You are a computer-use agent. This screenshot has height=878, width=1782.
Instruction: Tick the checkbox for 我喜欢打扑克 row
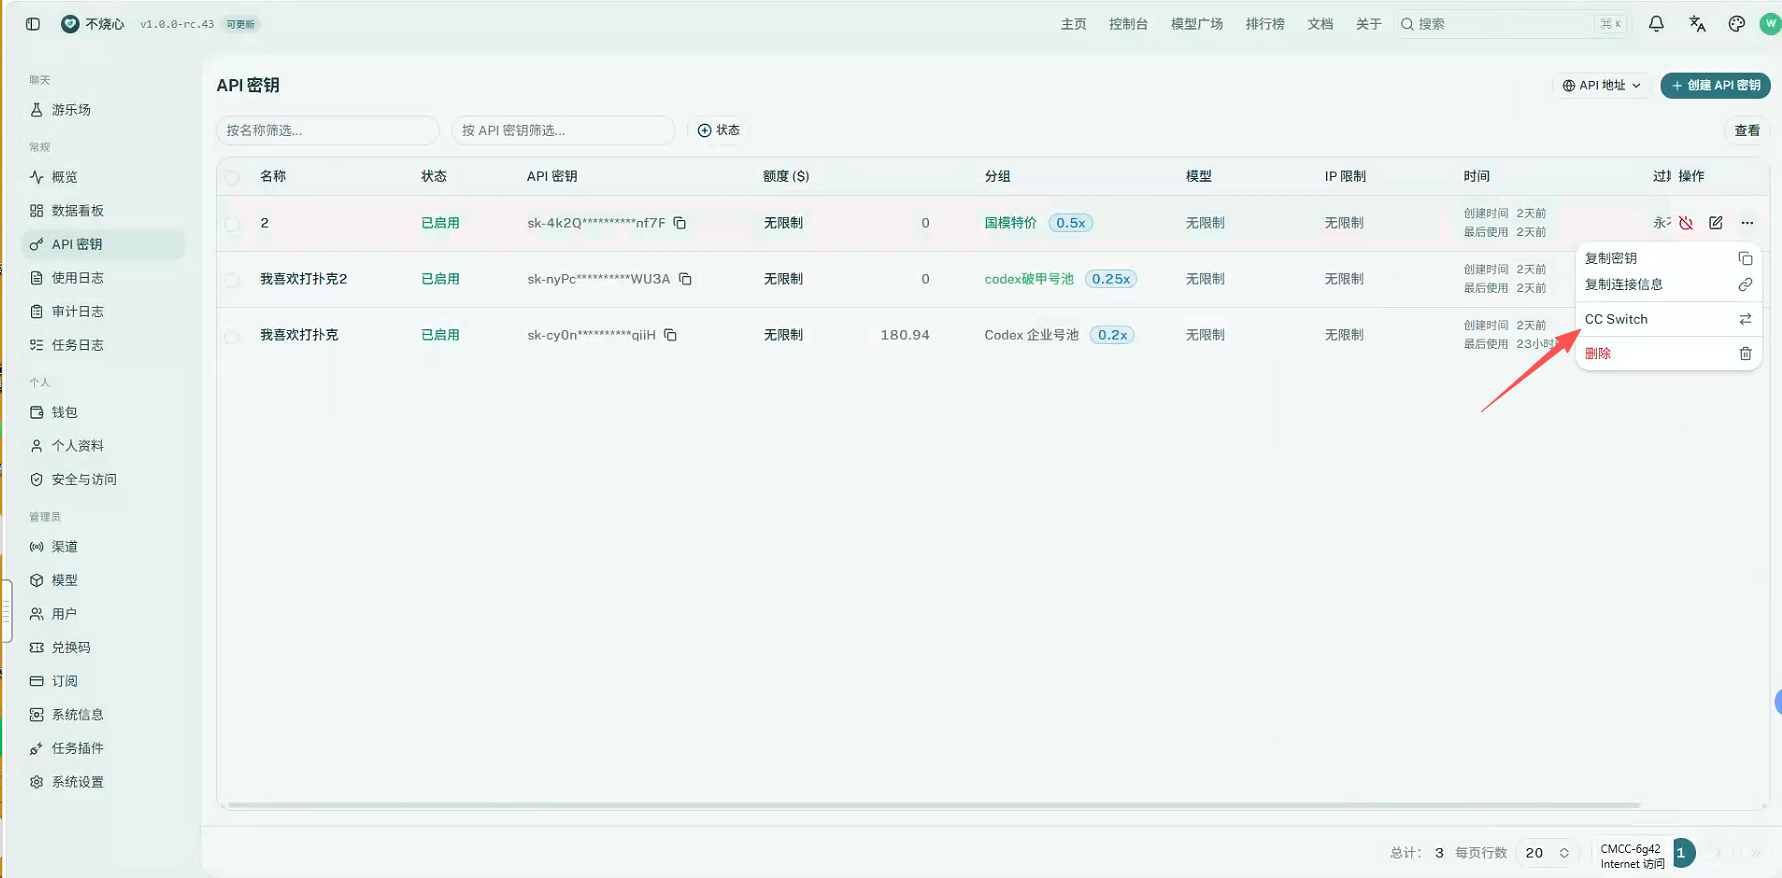(x=232, y=336)
